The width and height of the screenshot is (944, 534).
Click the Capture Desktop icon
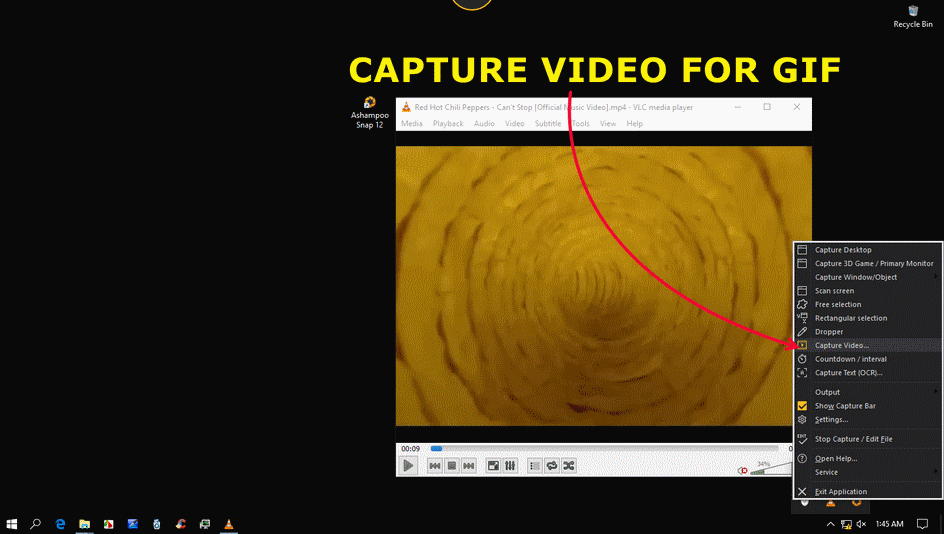pyautogui.click(x=802, y=250)
